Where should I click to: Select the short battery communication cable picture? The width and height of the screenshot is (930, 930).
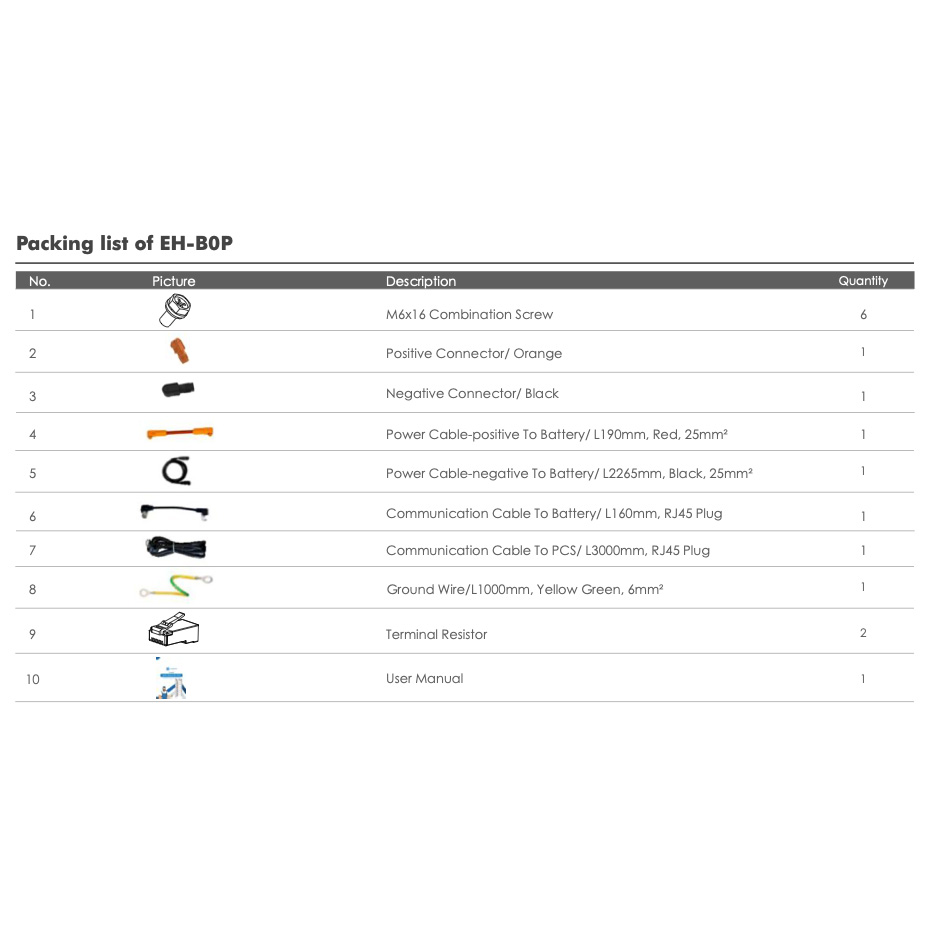[x=174, y=512]
